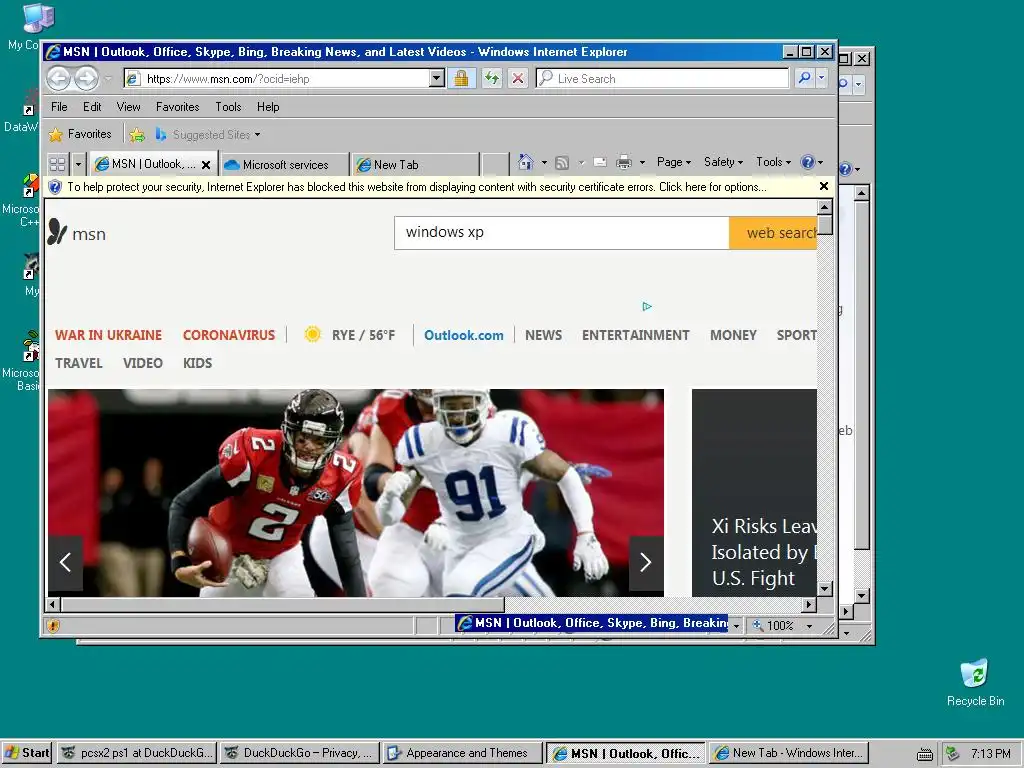Click the network tray icon beside the clock
The width and height of the screenshot is (1024, 768).
[953, 753]
